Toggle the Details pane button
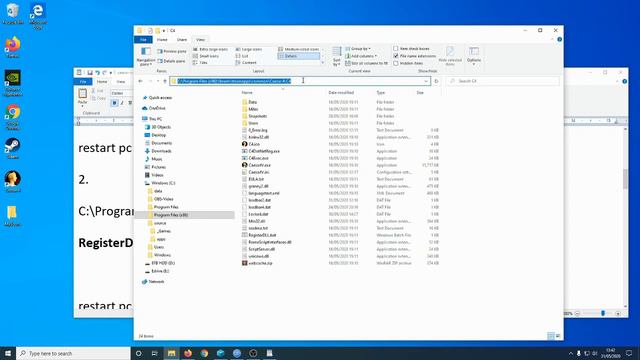Image resolution: width=640 pixels, height=360 pixels. pos(171,61)
